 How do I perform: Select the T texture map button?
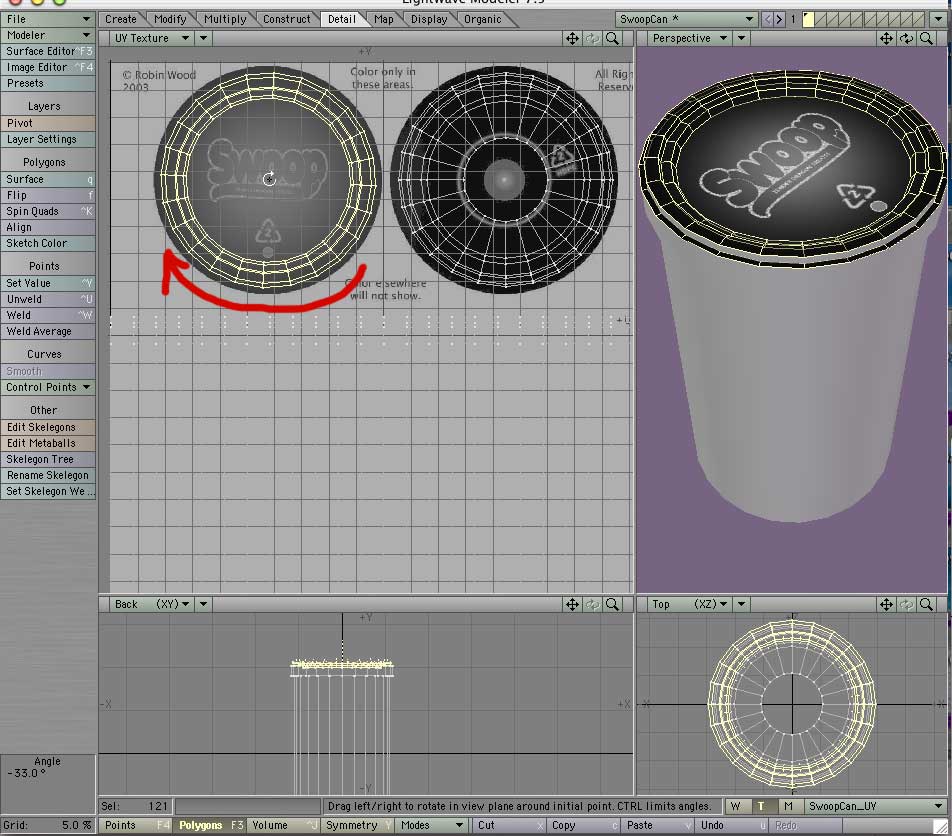point(761,806)
